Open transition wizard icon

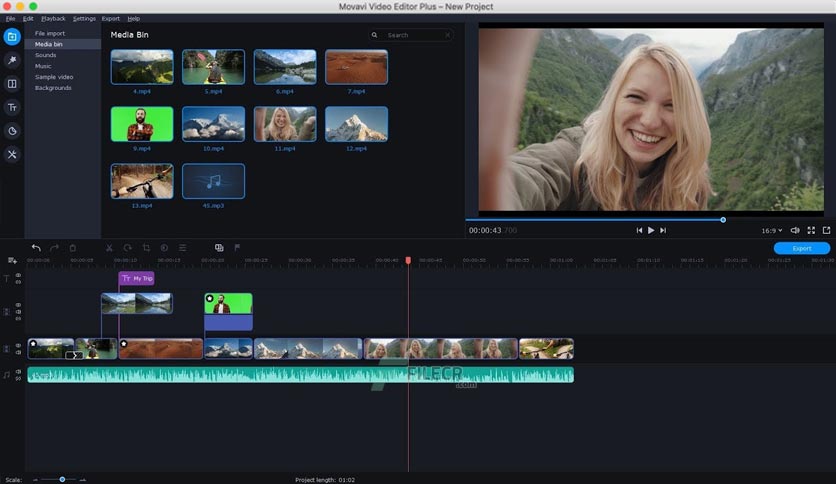219,248
